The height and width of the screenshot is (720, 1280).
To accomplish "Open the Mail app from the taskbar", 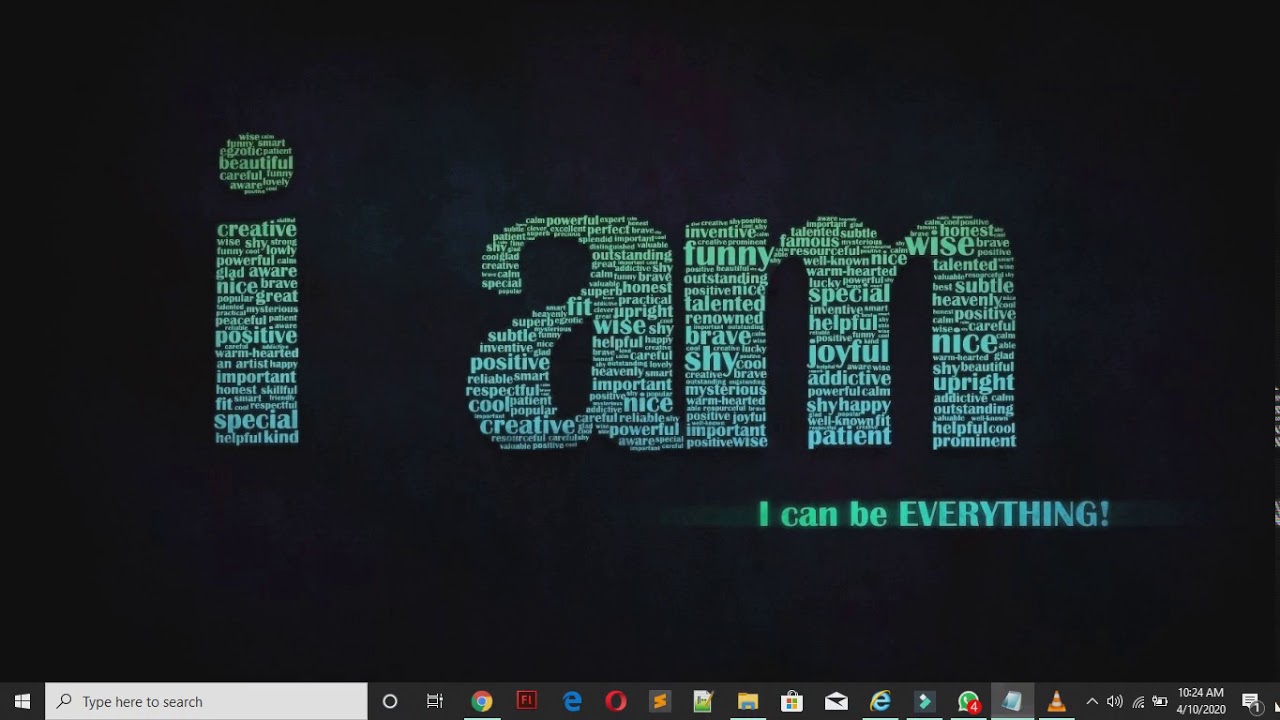I will click(836, 701).
